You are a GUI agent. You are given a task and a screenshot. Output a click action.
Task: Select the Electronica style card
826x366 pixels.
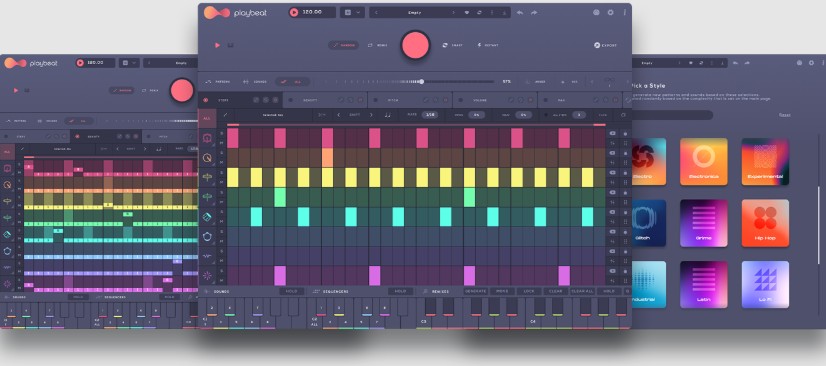coord(703,162)
